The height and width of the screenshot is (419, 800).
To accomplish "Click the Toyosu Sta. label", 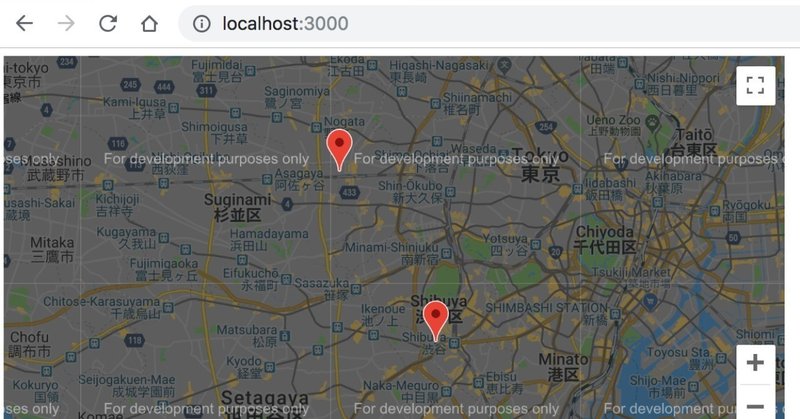I will pos(679,358).
